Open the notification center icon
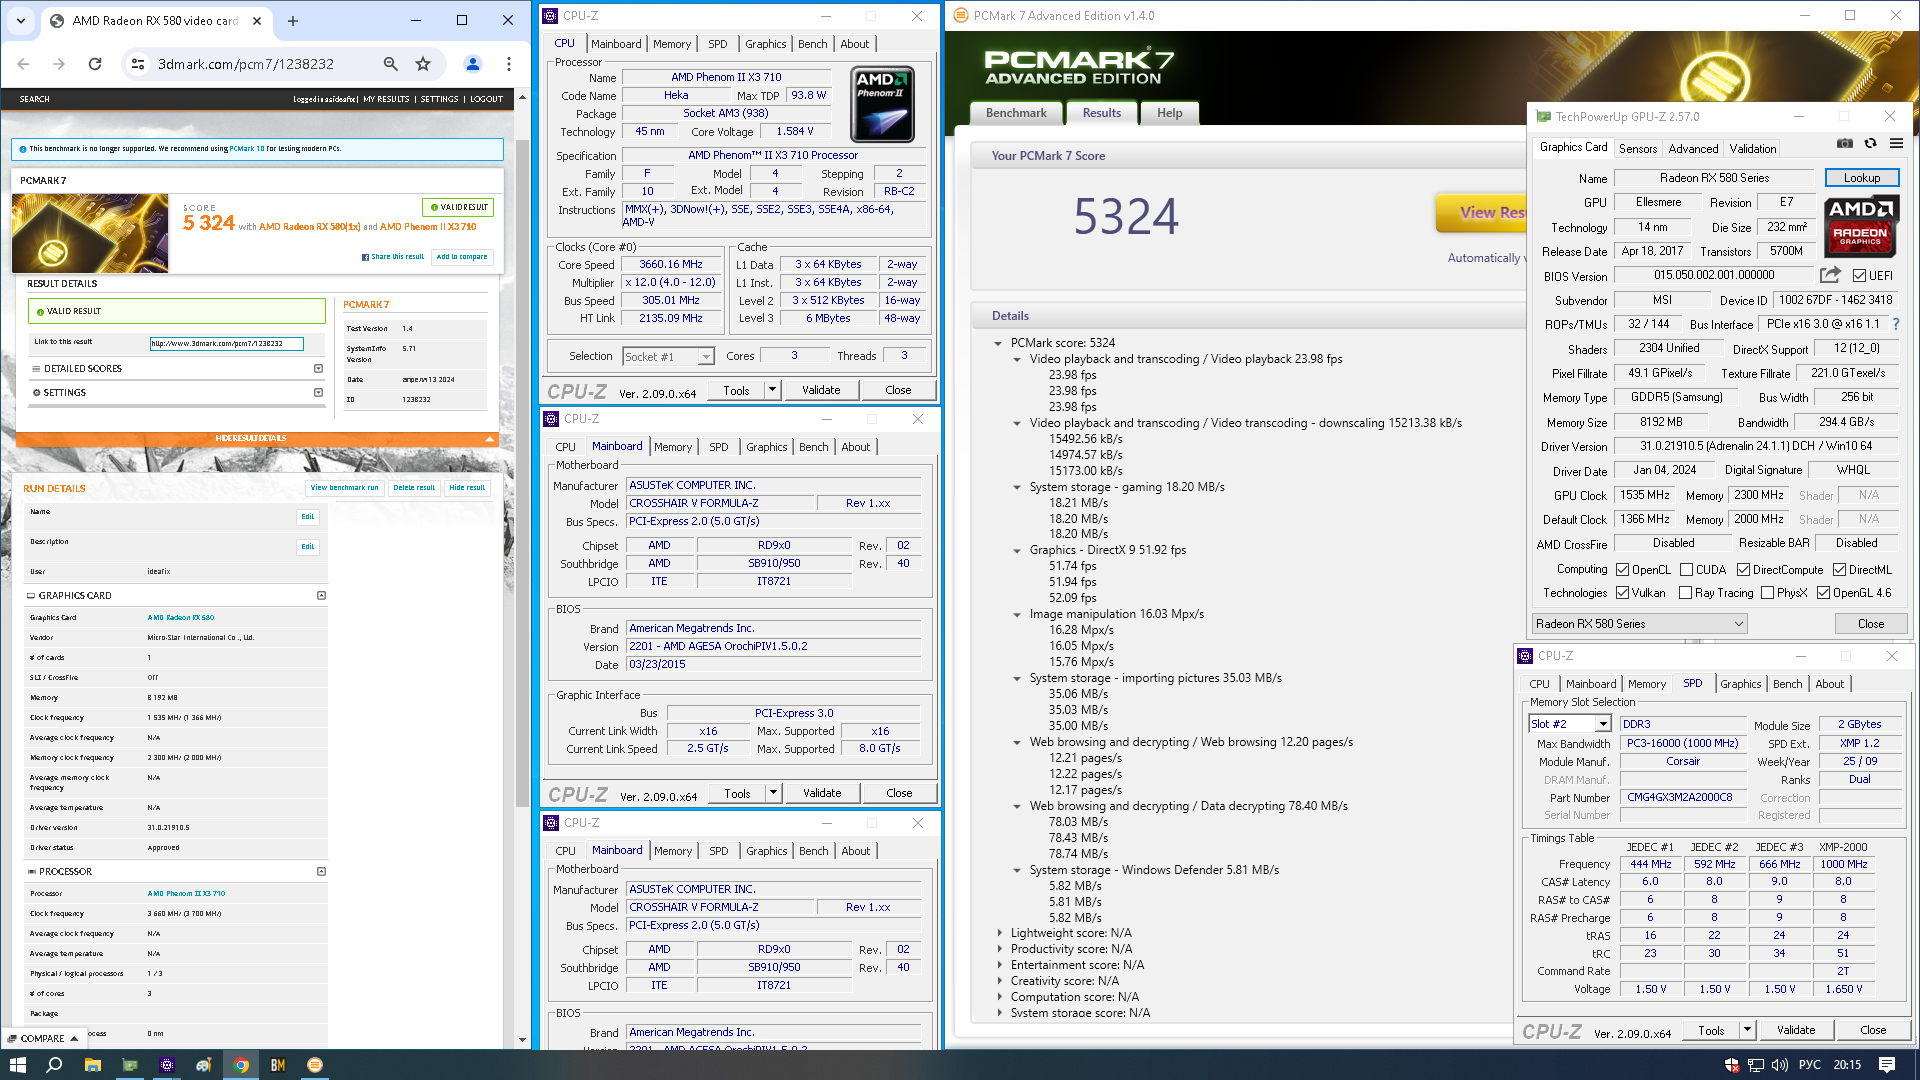Viewport: 1920px width, 1080px height. pos(1887,1065)
